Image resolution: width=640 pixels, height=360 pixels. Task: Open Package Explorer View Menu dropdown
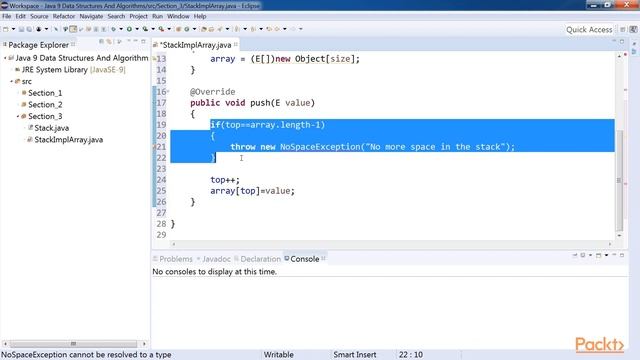[129, 41]
